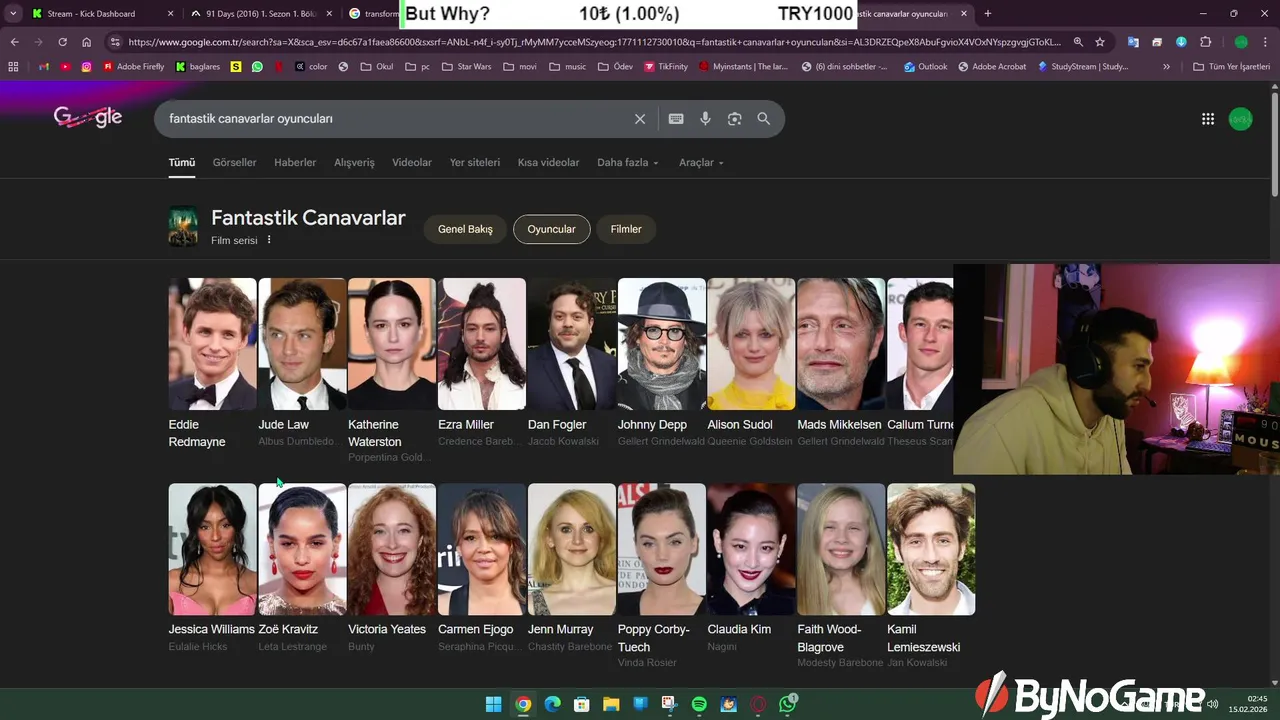The image size is (1280, 720).
Task: Search by image with the Google Lens icon
Action: [x=734, y=119]
